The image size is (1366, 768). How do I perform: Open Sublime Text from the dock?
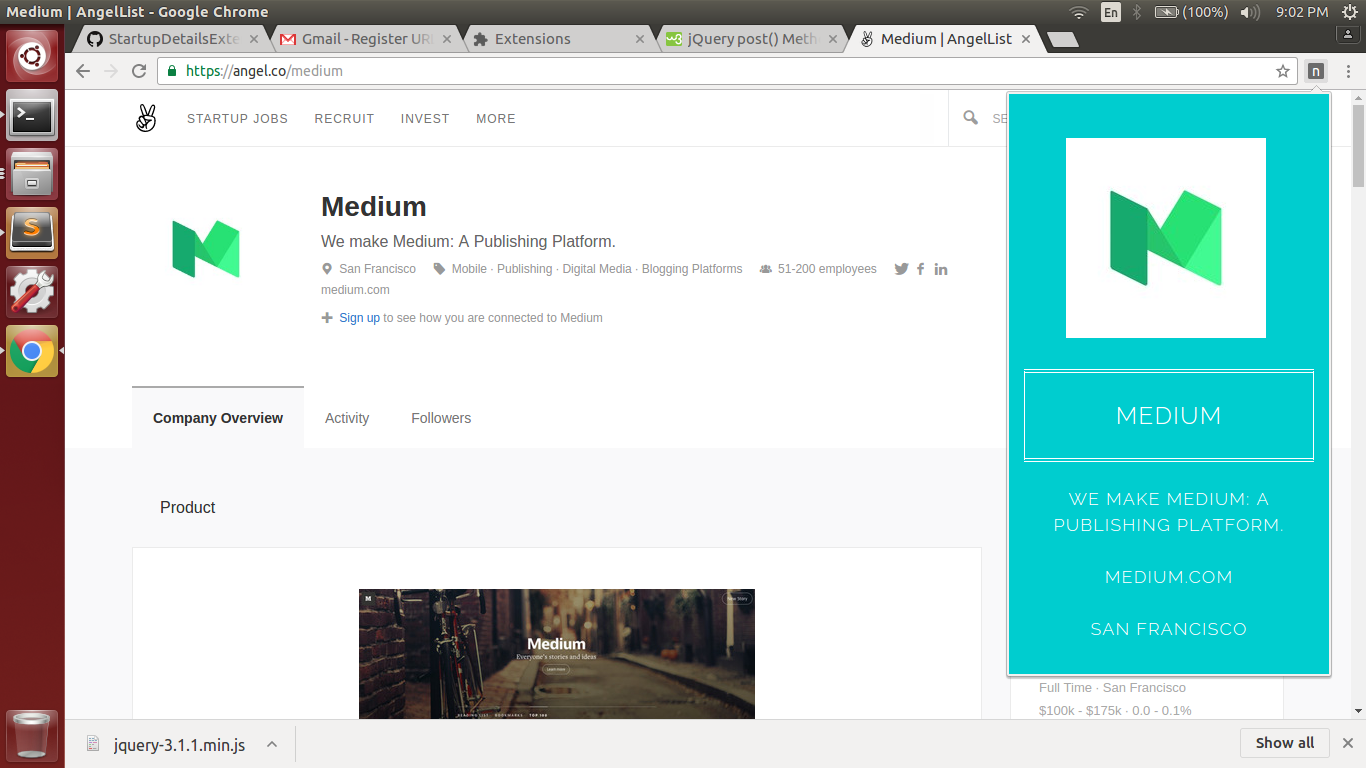pos(32,233)
